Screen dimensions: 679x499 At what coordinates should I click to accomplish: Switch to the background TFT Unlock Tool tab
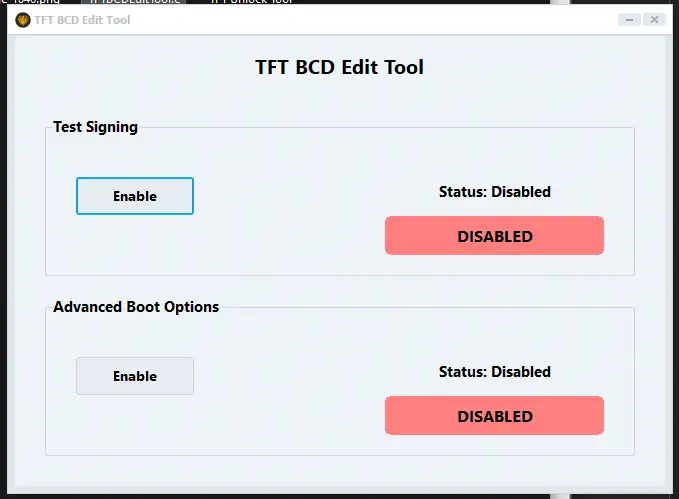pos(250,3)
